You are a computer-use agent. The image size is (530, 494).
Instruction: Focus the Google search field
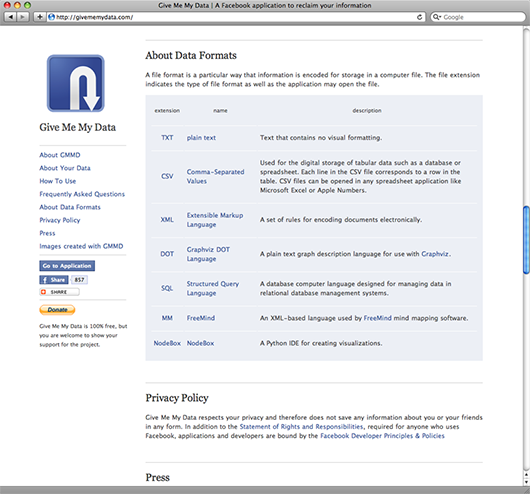click(478, 17)
